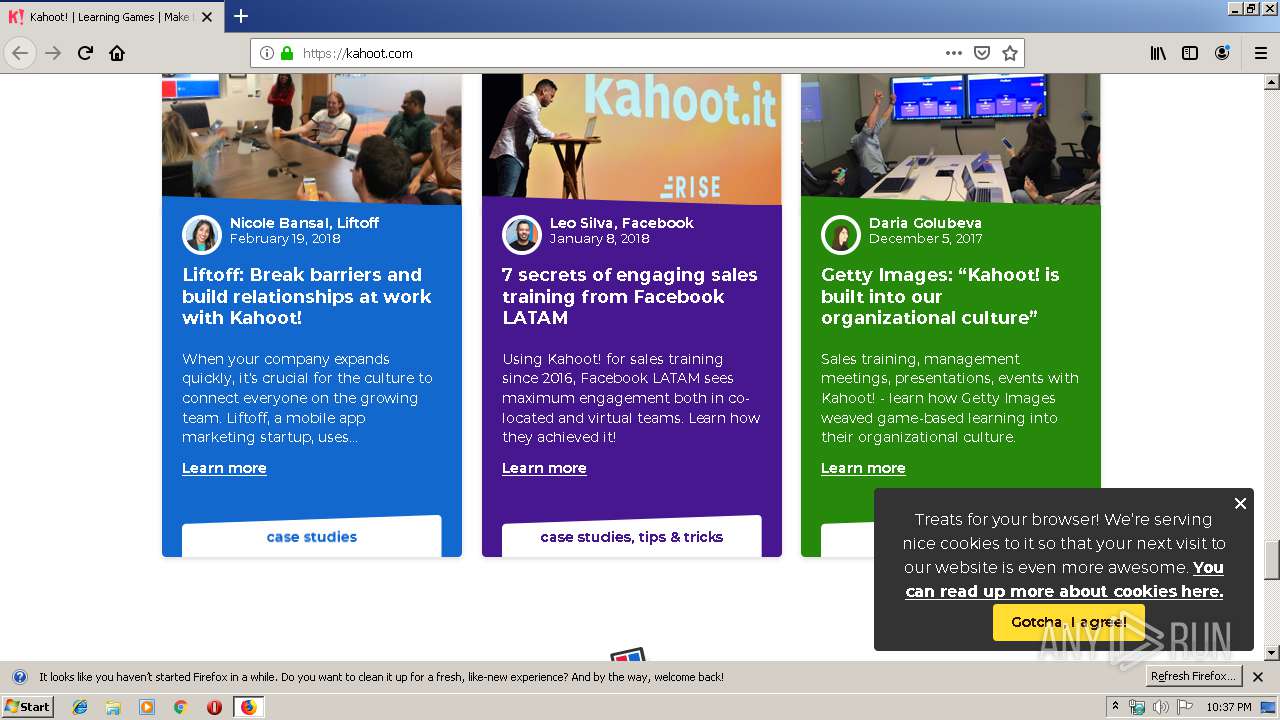Click the network tray icon
Viewport: 1280px width, 720px height.
click(x=1137, y=707)
